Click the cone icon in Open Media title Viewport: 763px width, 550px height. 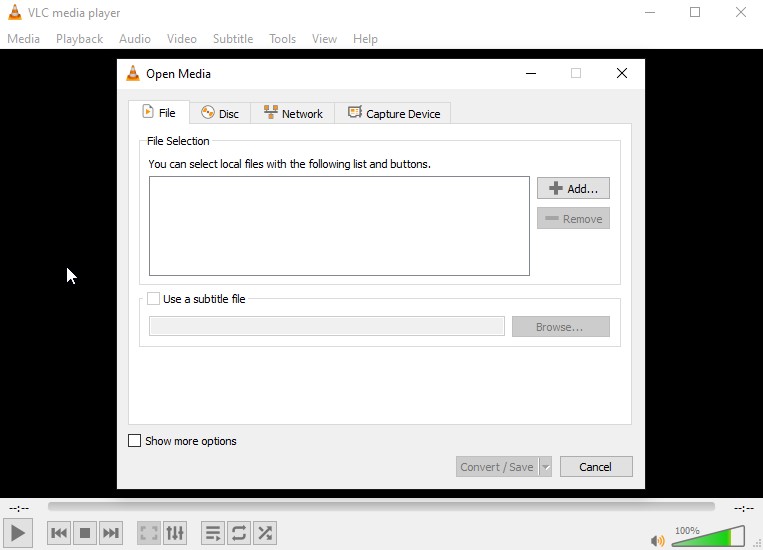click(133, 73)
